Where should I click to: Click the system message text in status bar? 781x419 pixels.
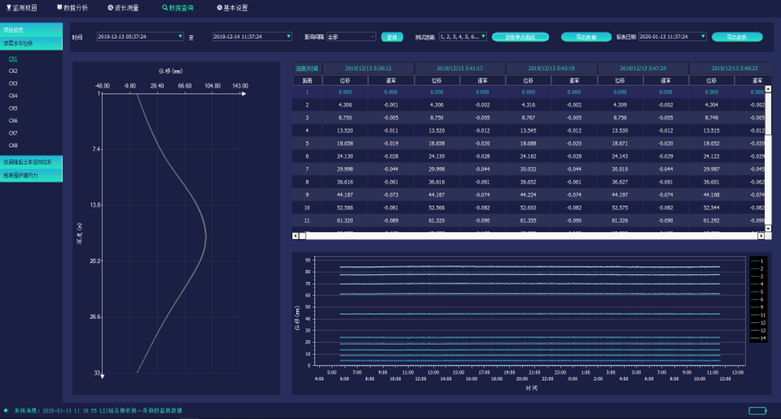98,411
